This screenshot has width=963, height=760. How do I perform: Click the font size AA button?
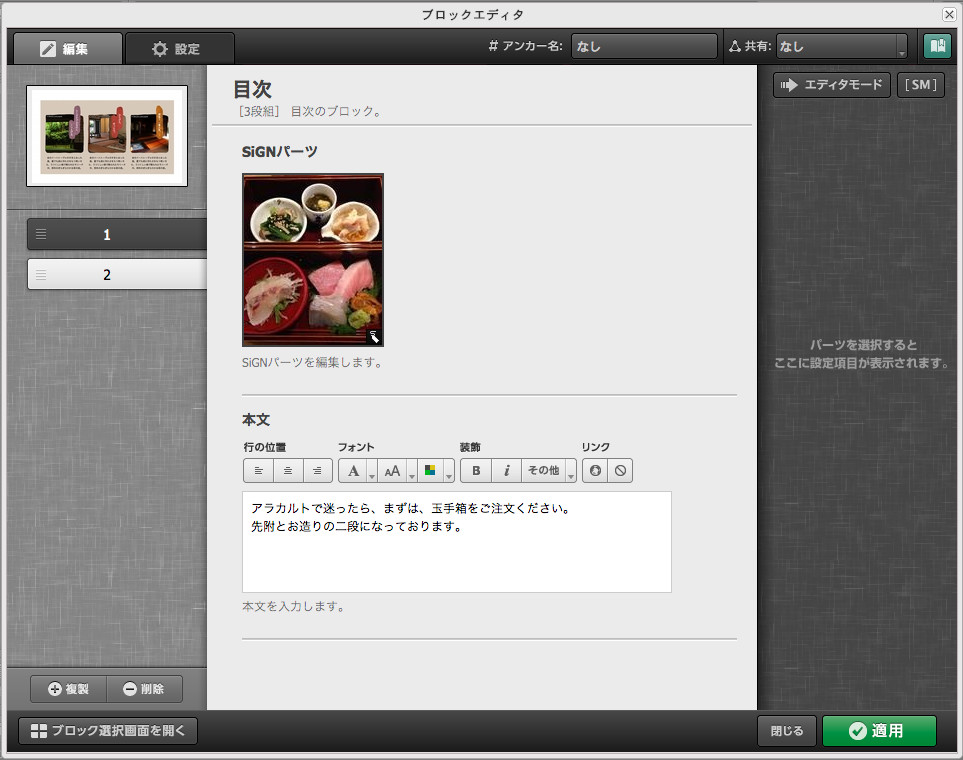tap(392, 471)
